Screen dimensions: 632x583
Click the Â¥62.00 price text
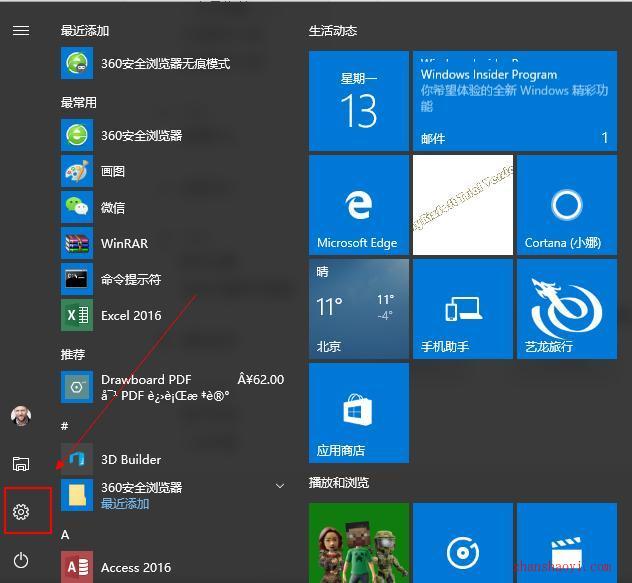pyautogui.click(x=261, y=379)
